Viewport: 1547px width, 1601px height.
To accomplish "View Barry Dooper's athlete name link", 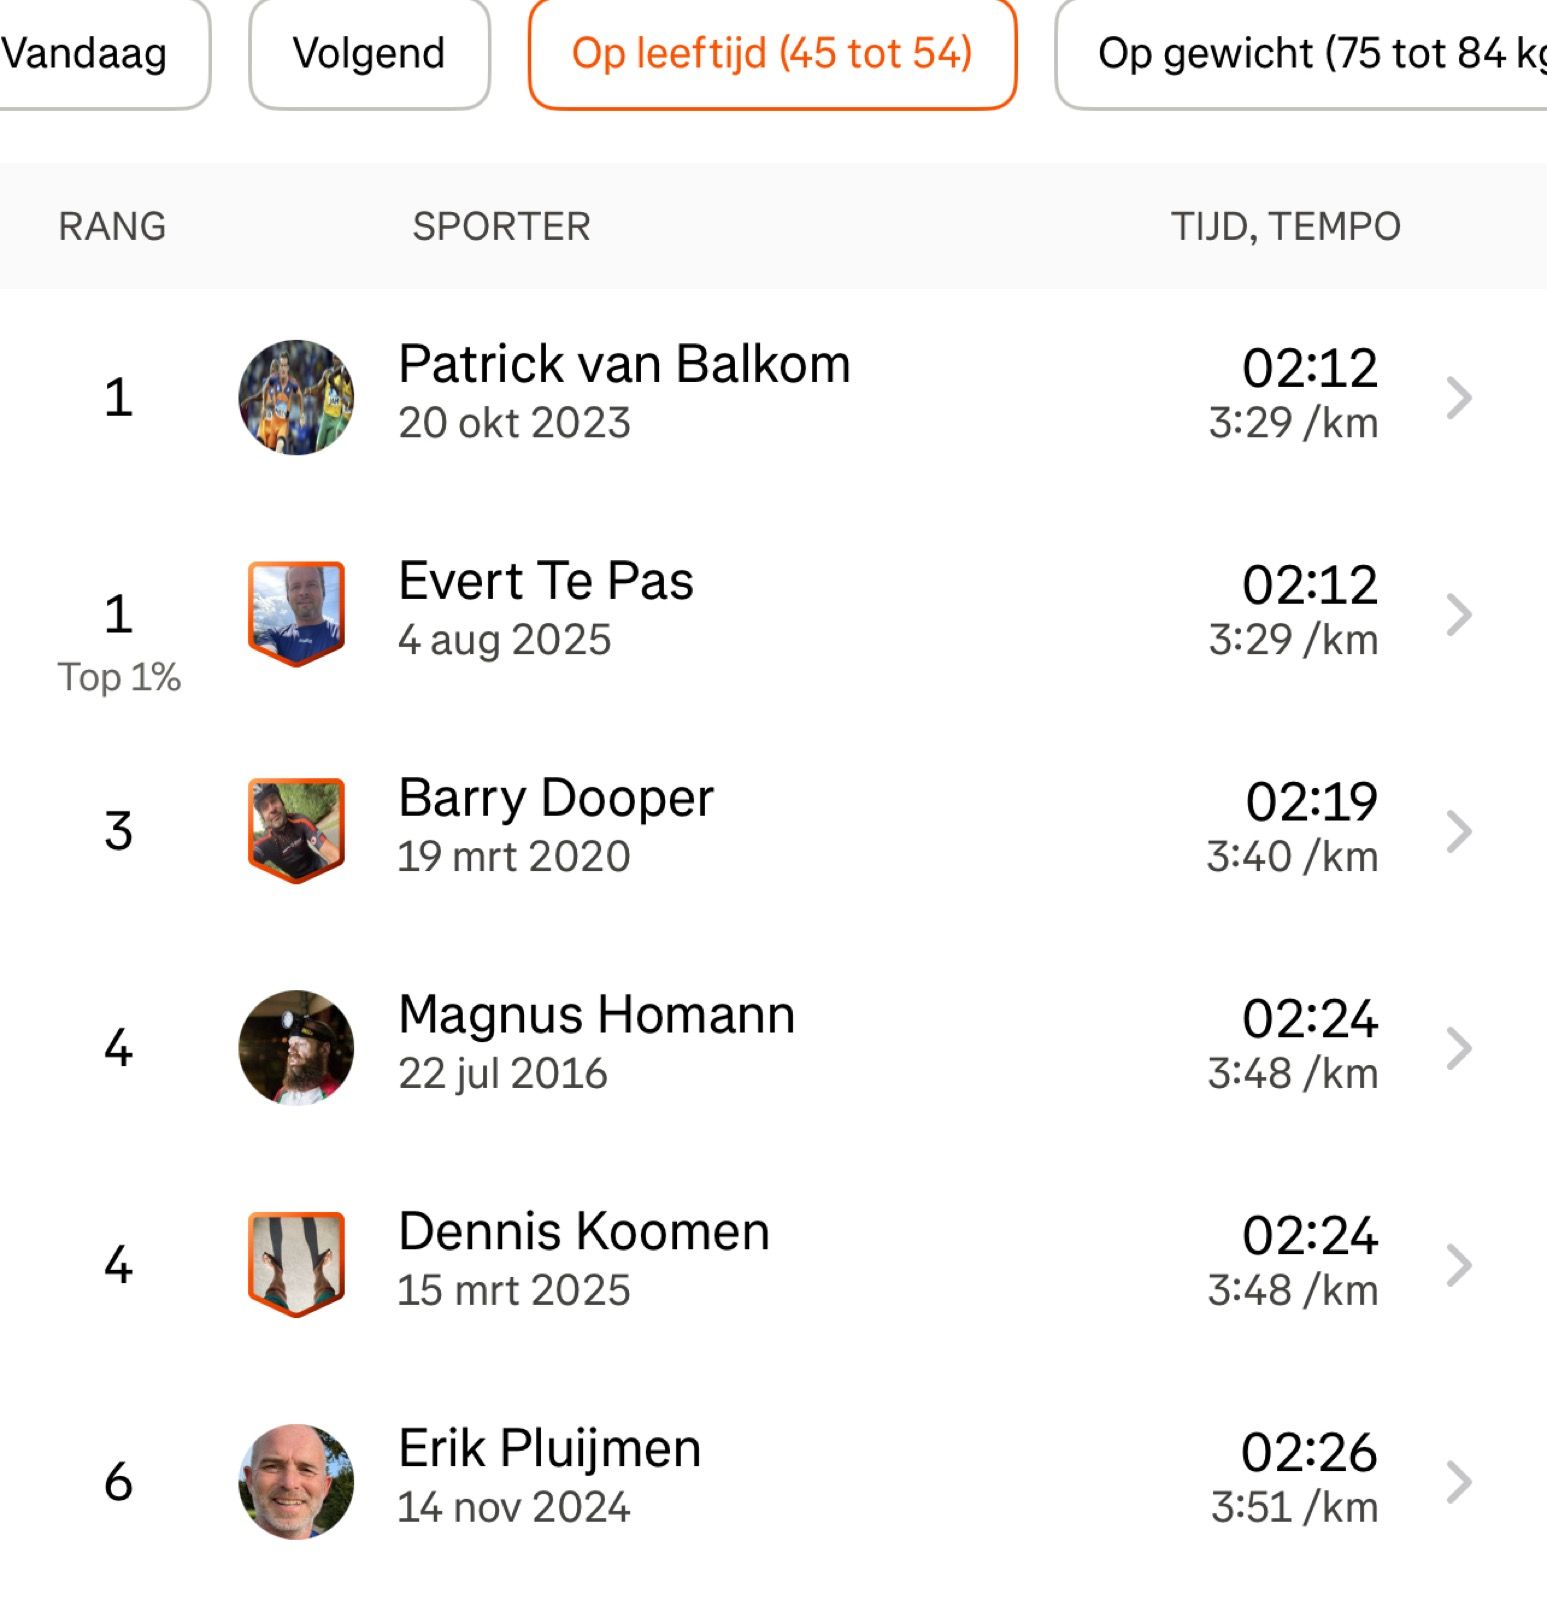I will point(556,798).
